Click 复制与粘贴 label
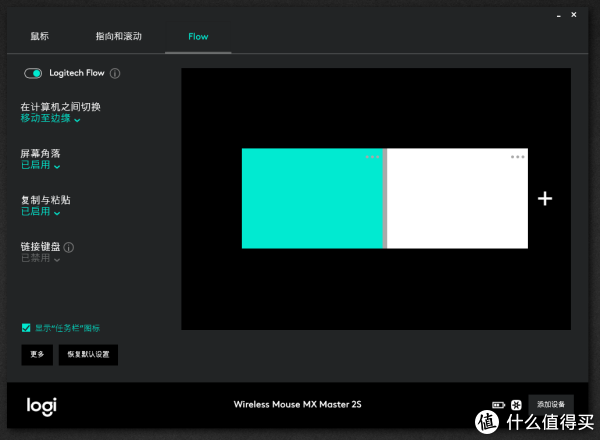 click(46, 200)
